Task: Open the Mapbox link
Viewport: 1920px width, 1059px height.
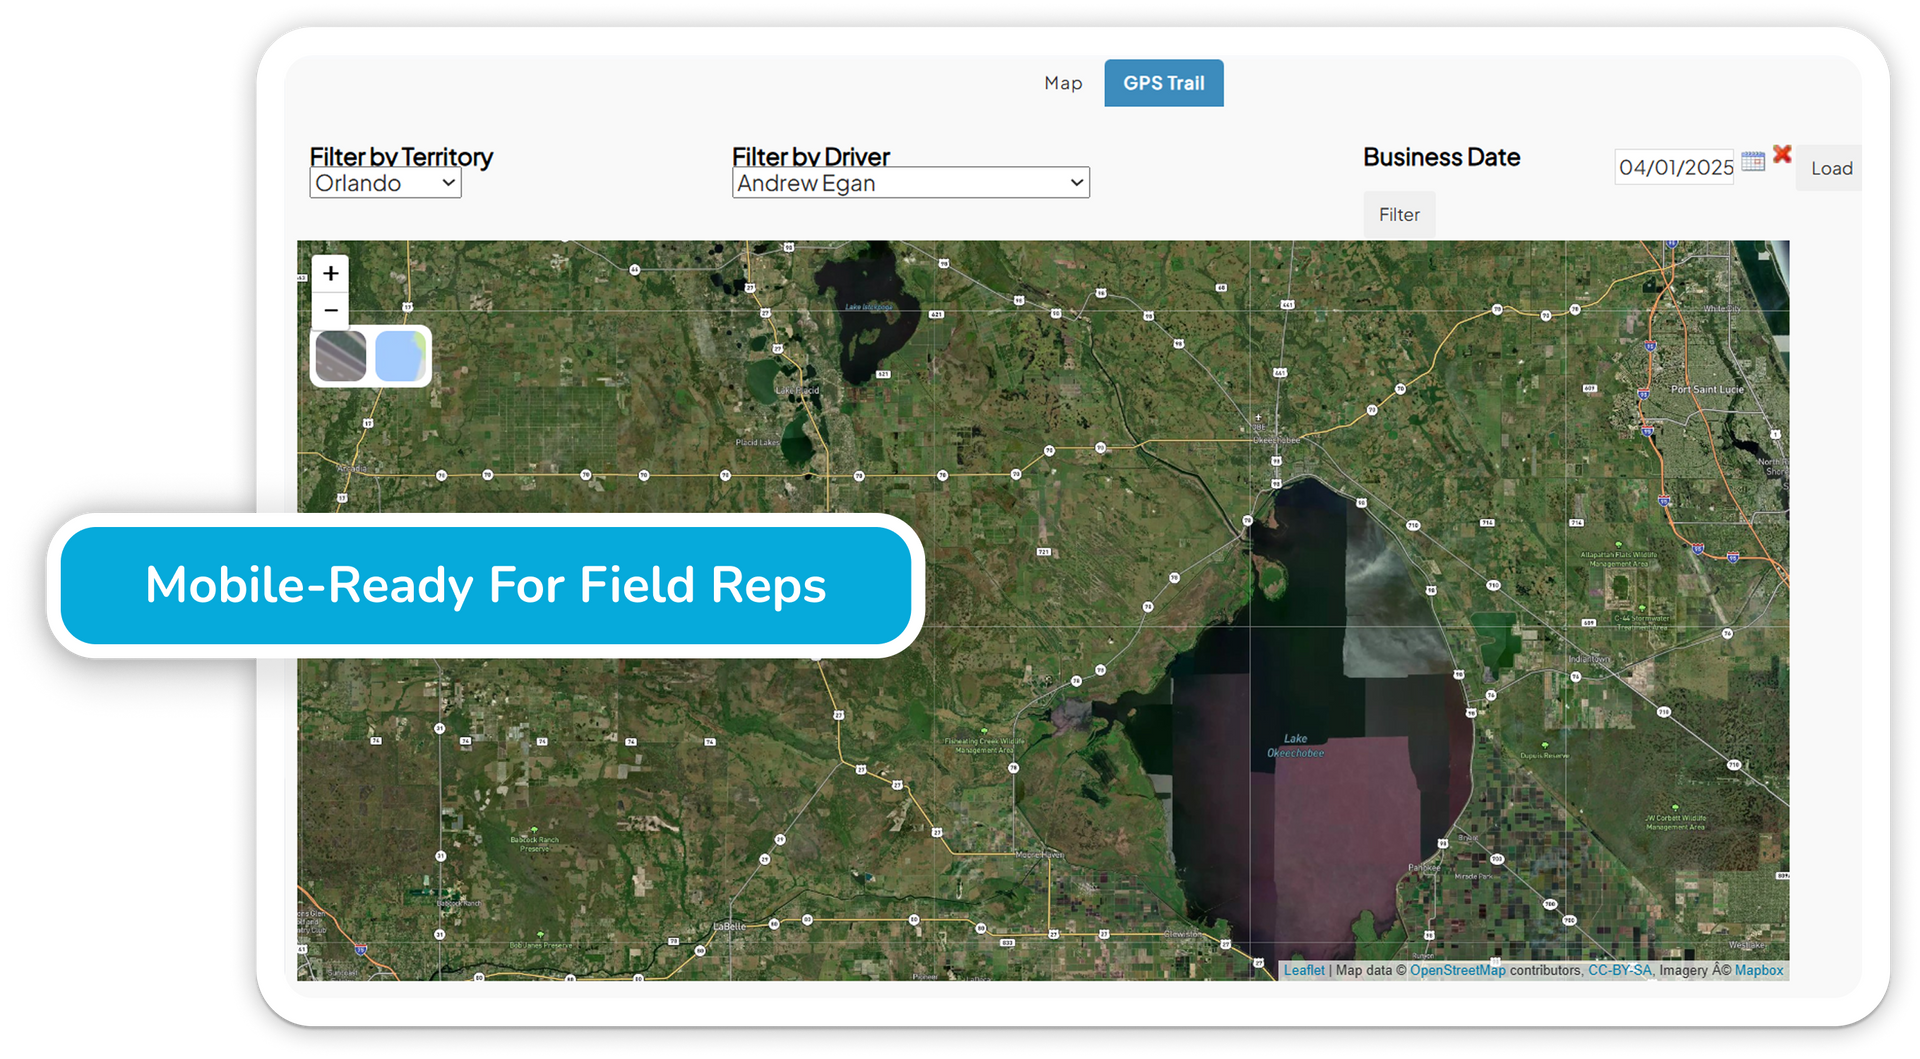Action: click(x=1759, y=970)
